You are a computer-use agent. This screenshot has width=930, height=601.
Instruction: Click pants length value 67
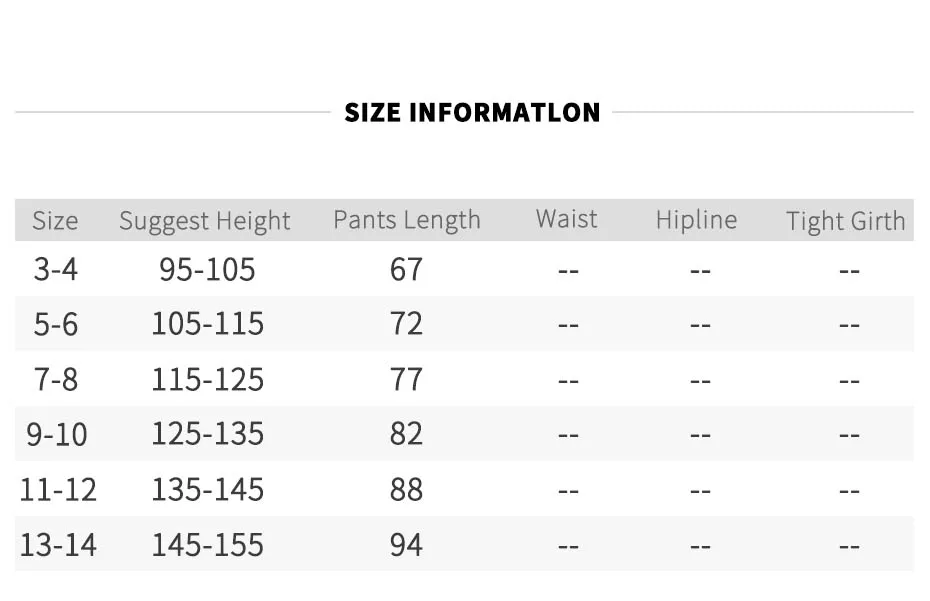click(x=406, y=269)
